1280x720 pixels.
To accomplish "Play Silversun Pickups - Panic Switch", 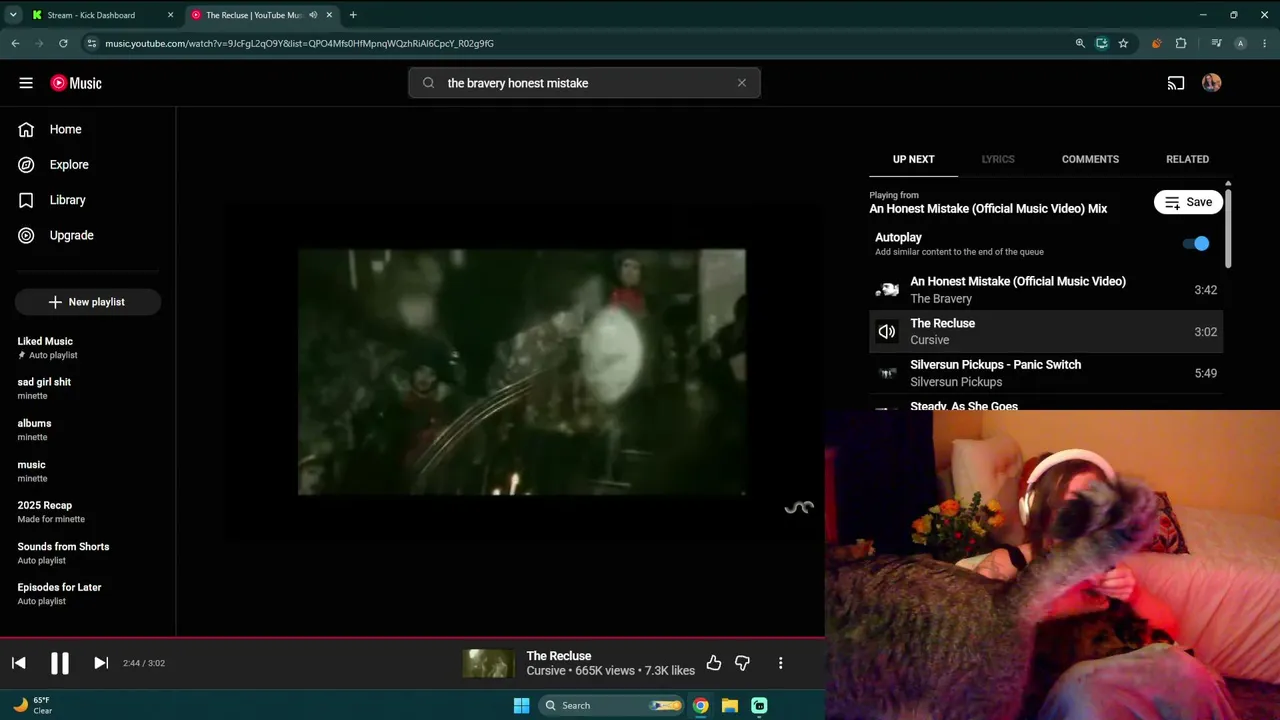I will (1046, 373).
